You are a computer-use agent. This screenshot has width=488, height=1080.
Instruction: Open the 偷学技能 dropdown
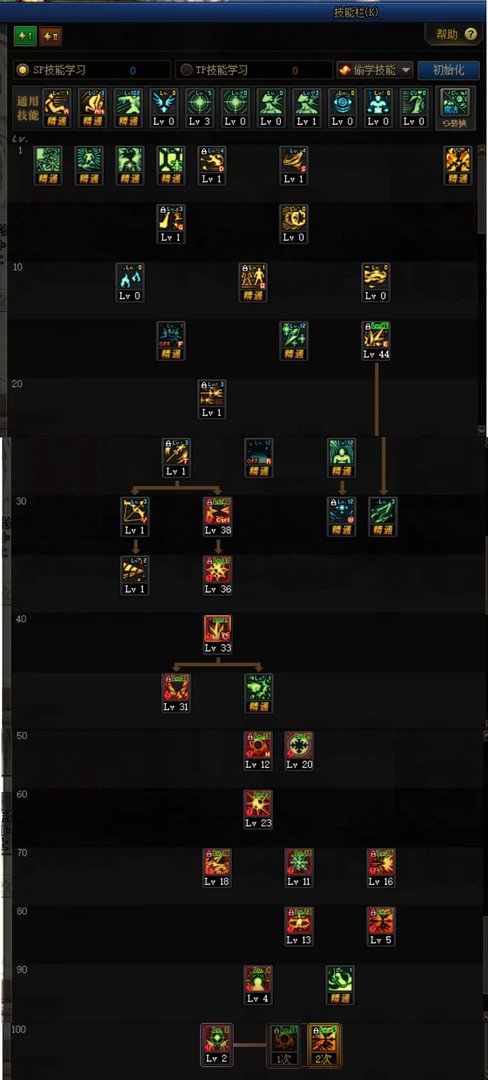click(x=375, y=70)
